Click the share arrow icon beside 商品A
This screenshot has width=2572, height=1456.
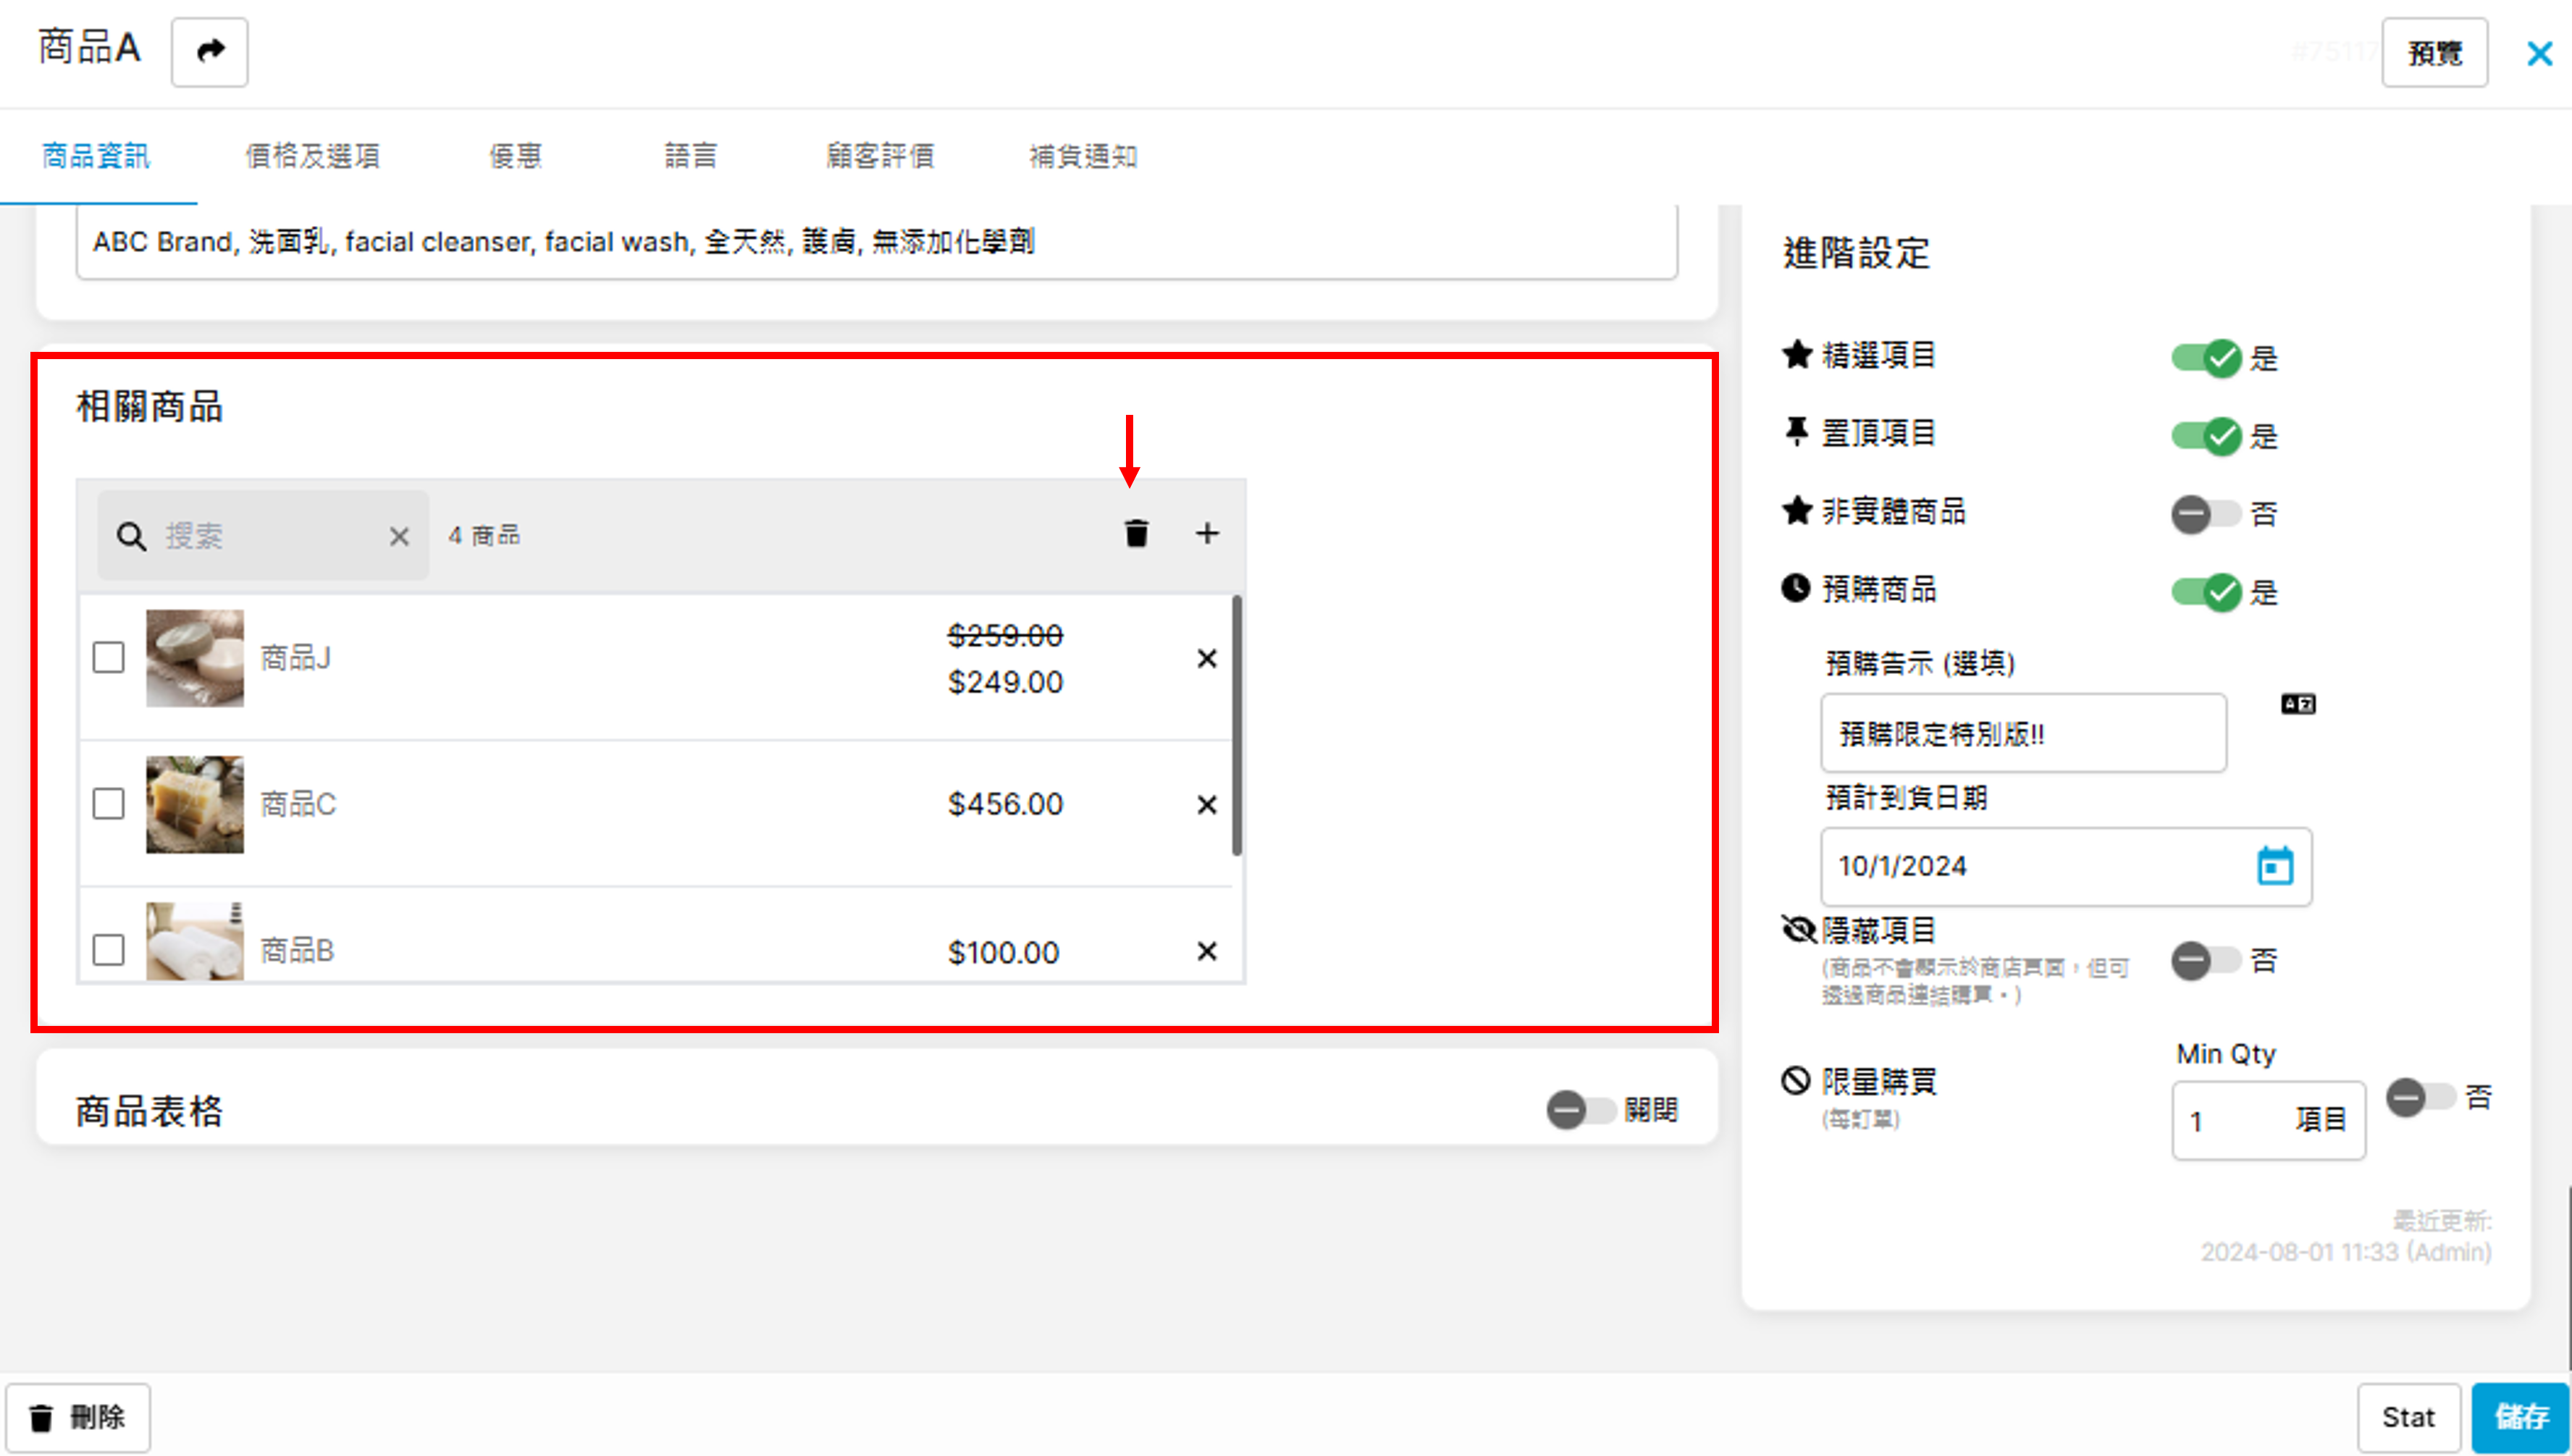tap(209, 51)
